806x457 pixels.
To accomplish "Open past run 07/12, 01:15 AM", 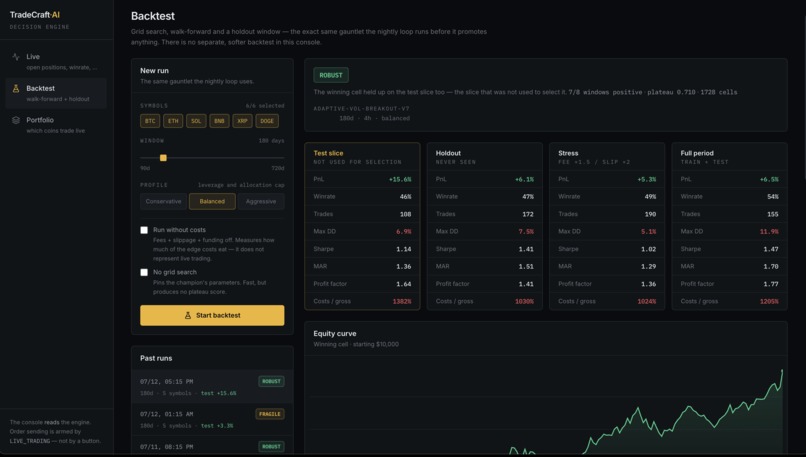I will tap(212, 419).
